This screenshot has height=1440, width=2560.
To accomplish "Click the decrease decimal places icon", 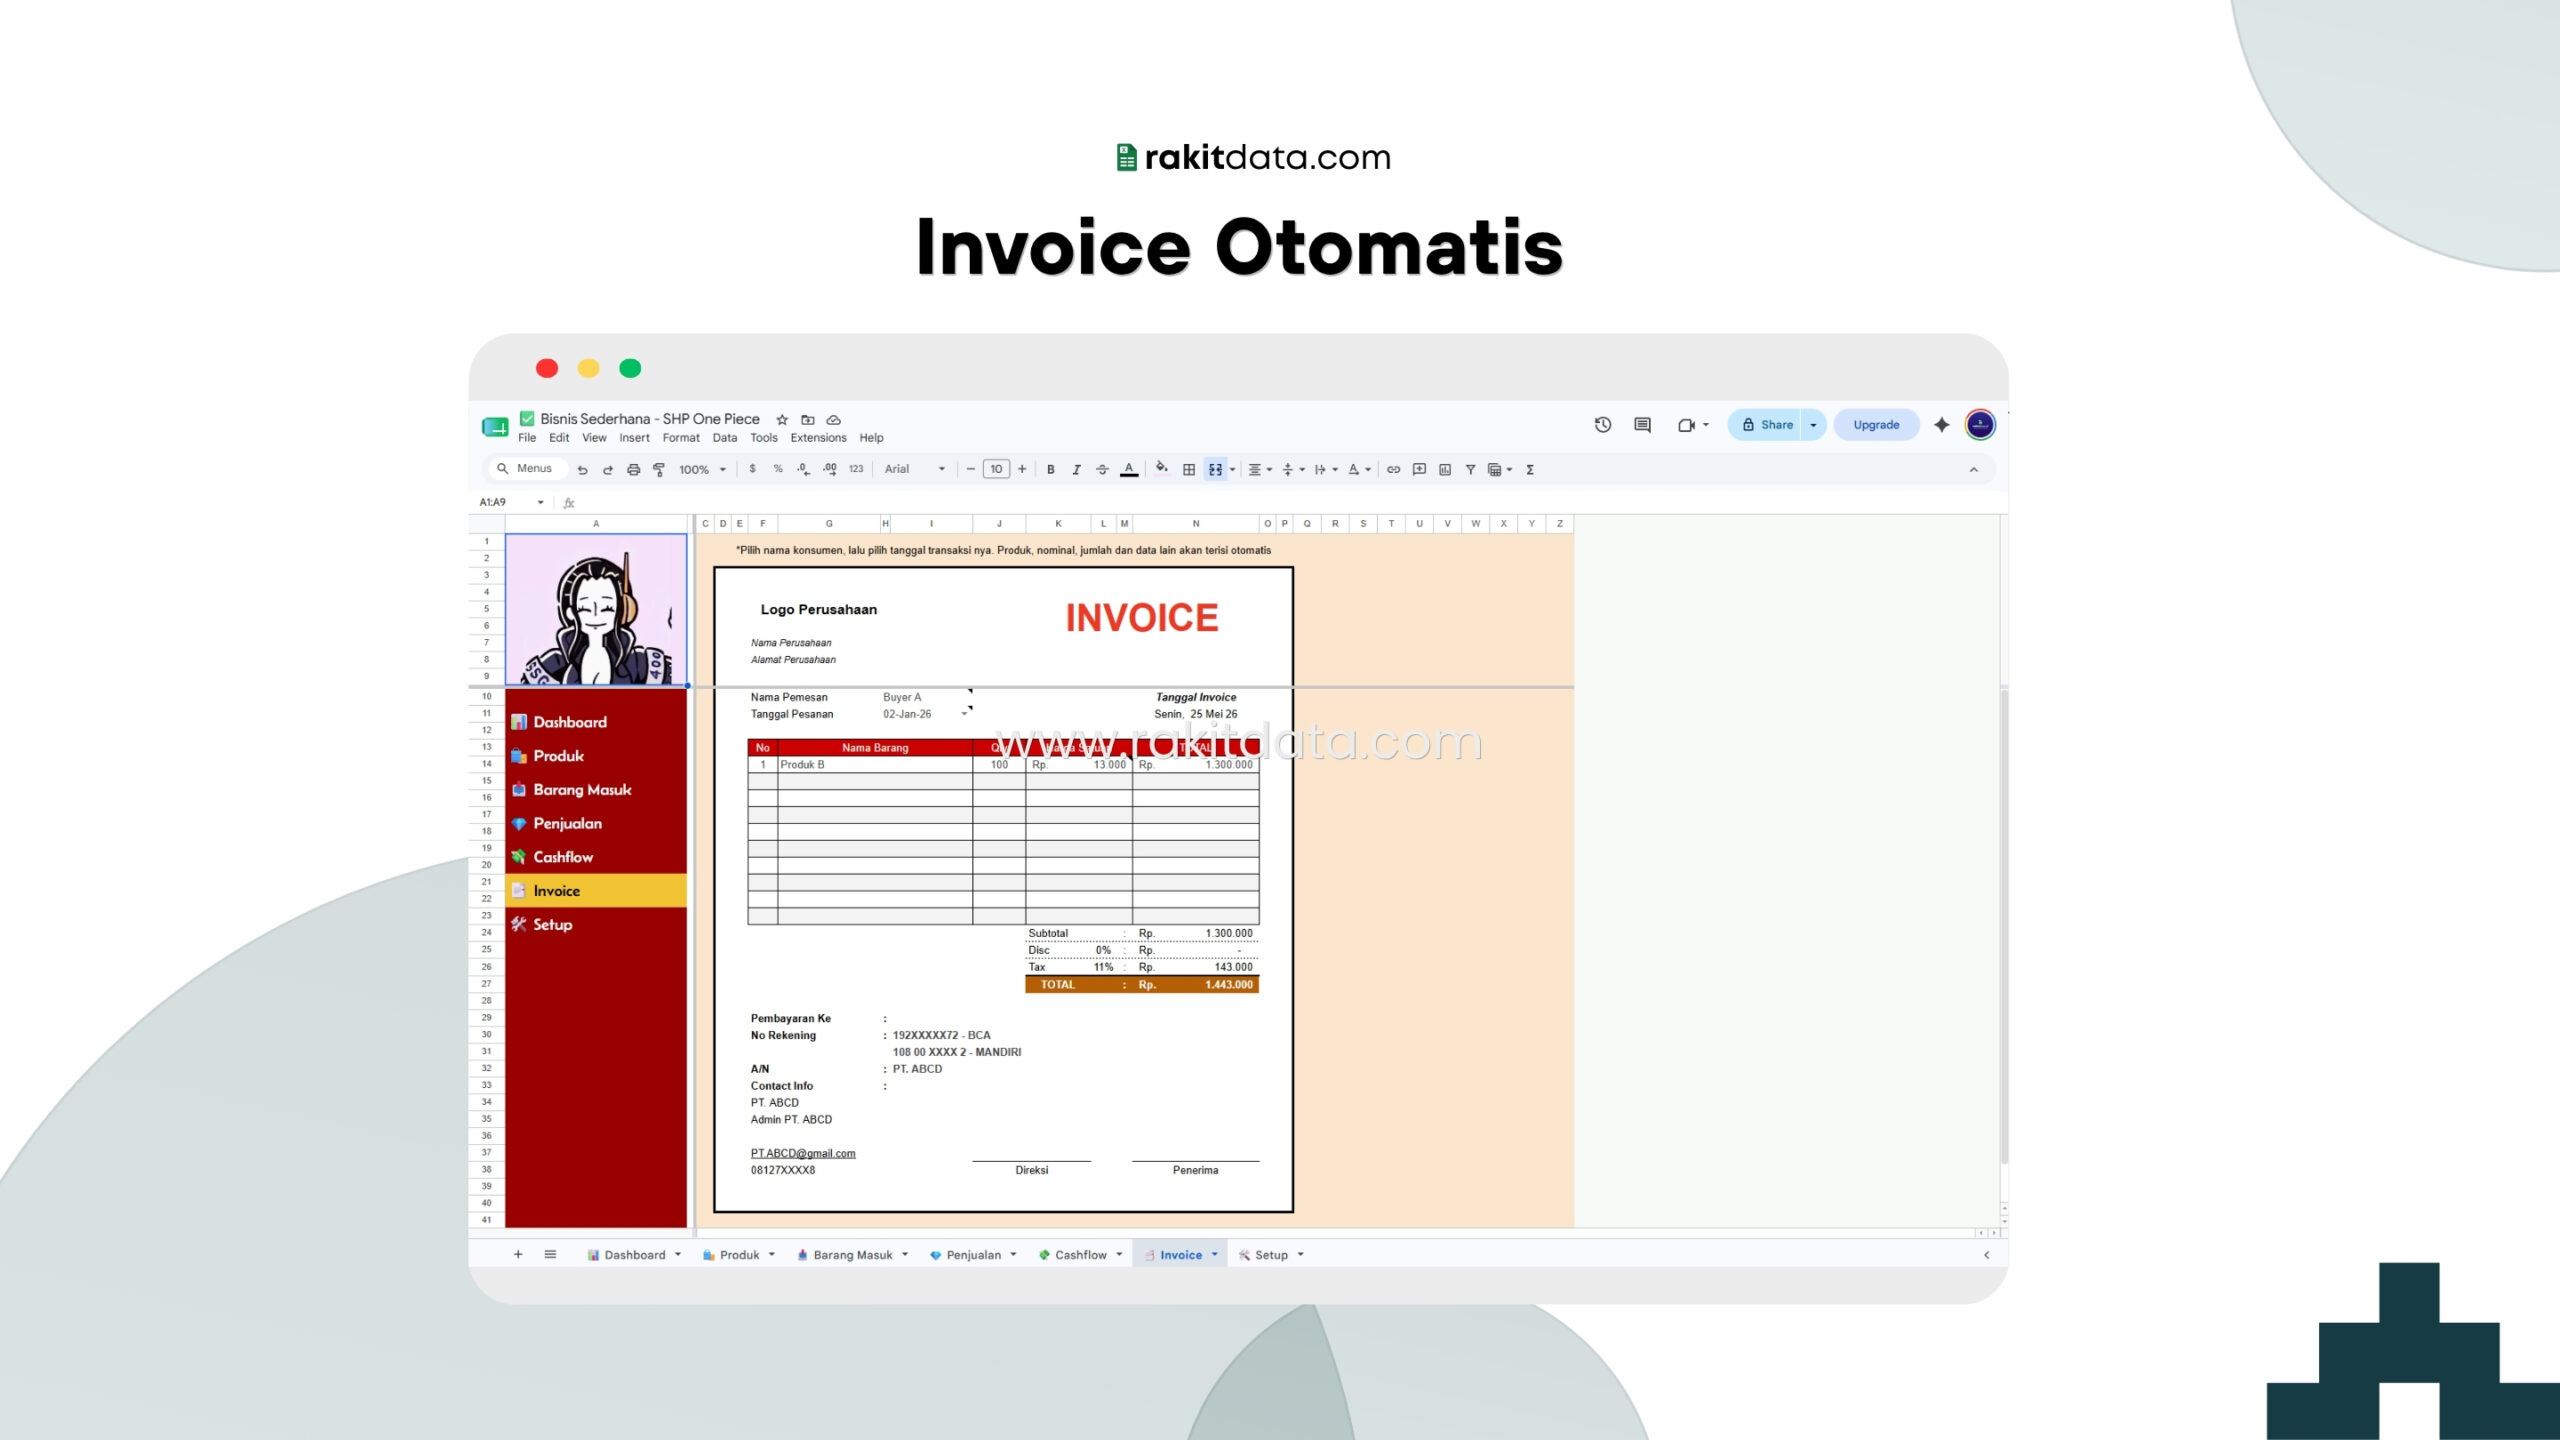I will coord(803,469).
